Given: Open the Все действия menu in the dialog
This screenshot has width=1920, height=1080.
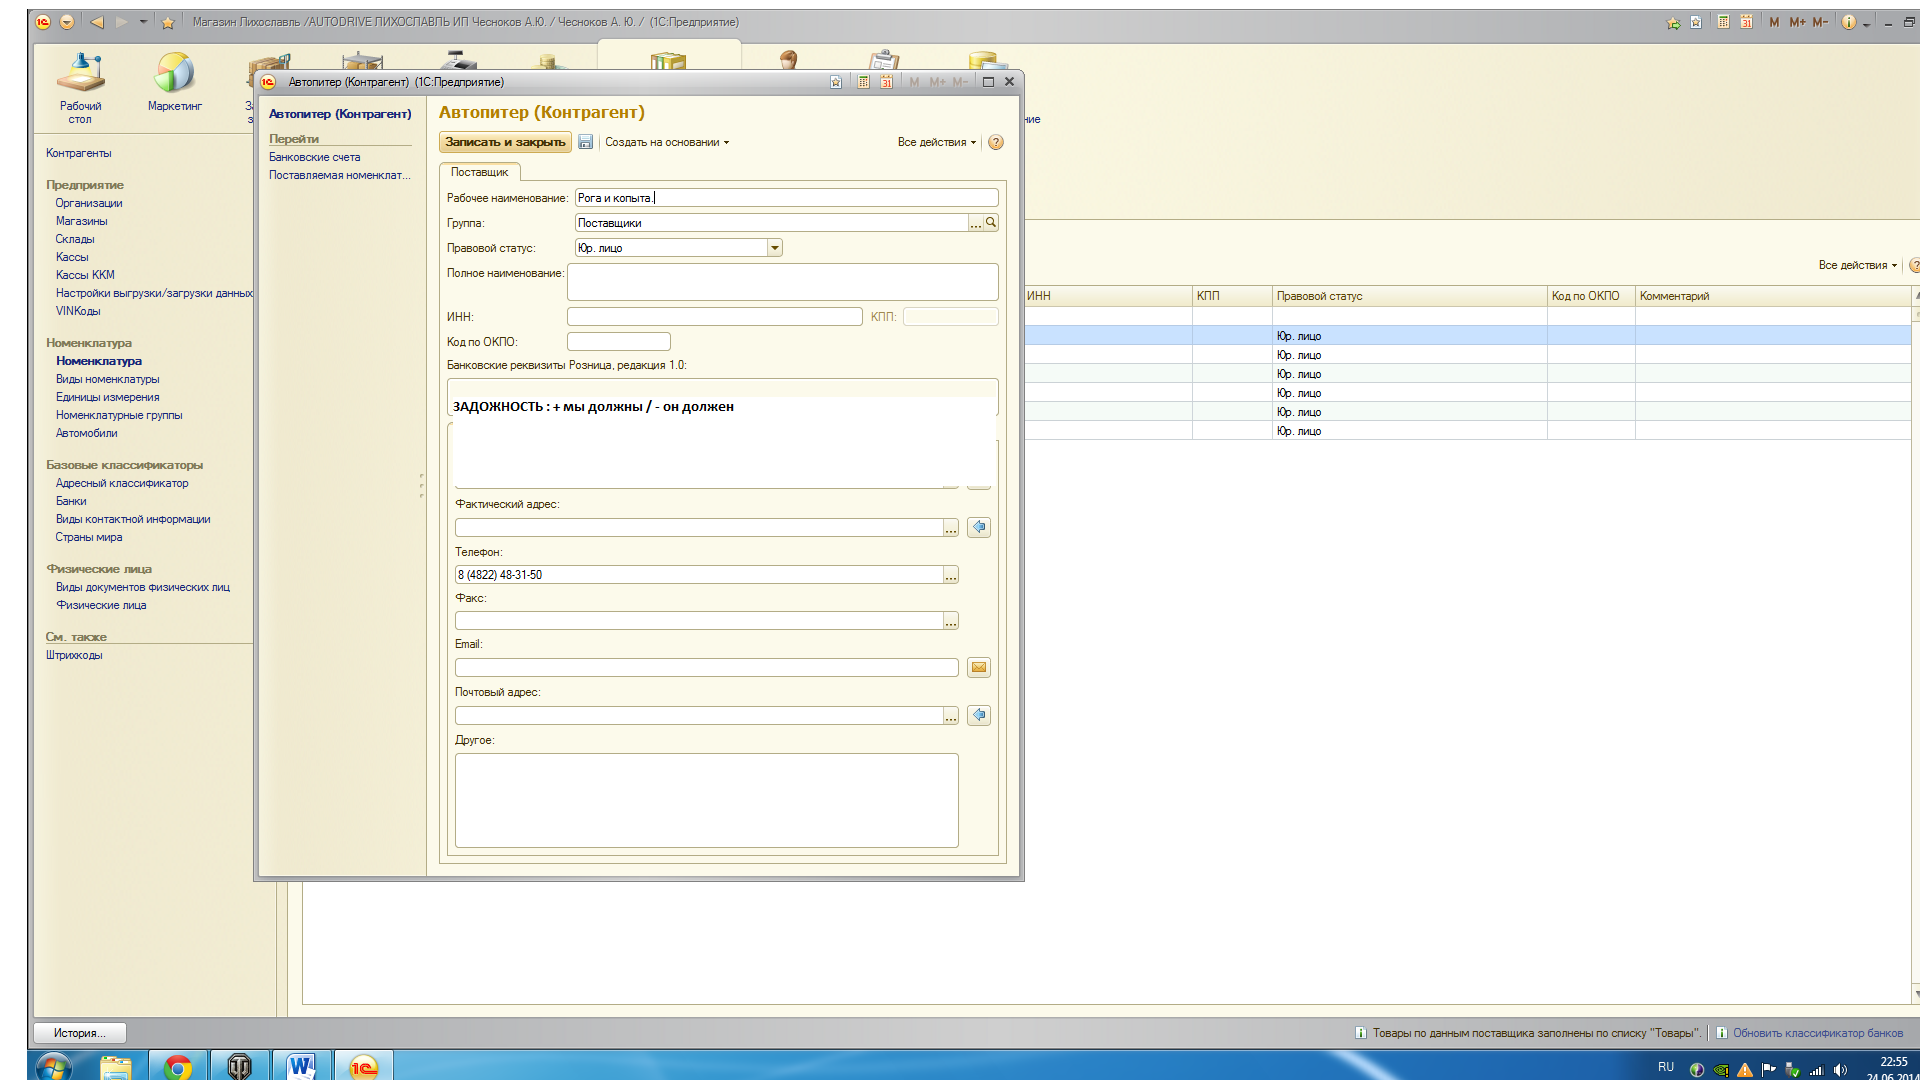Looking at the screenshot, I should (x=936, y=142).
